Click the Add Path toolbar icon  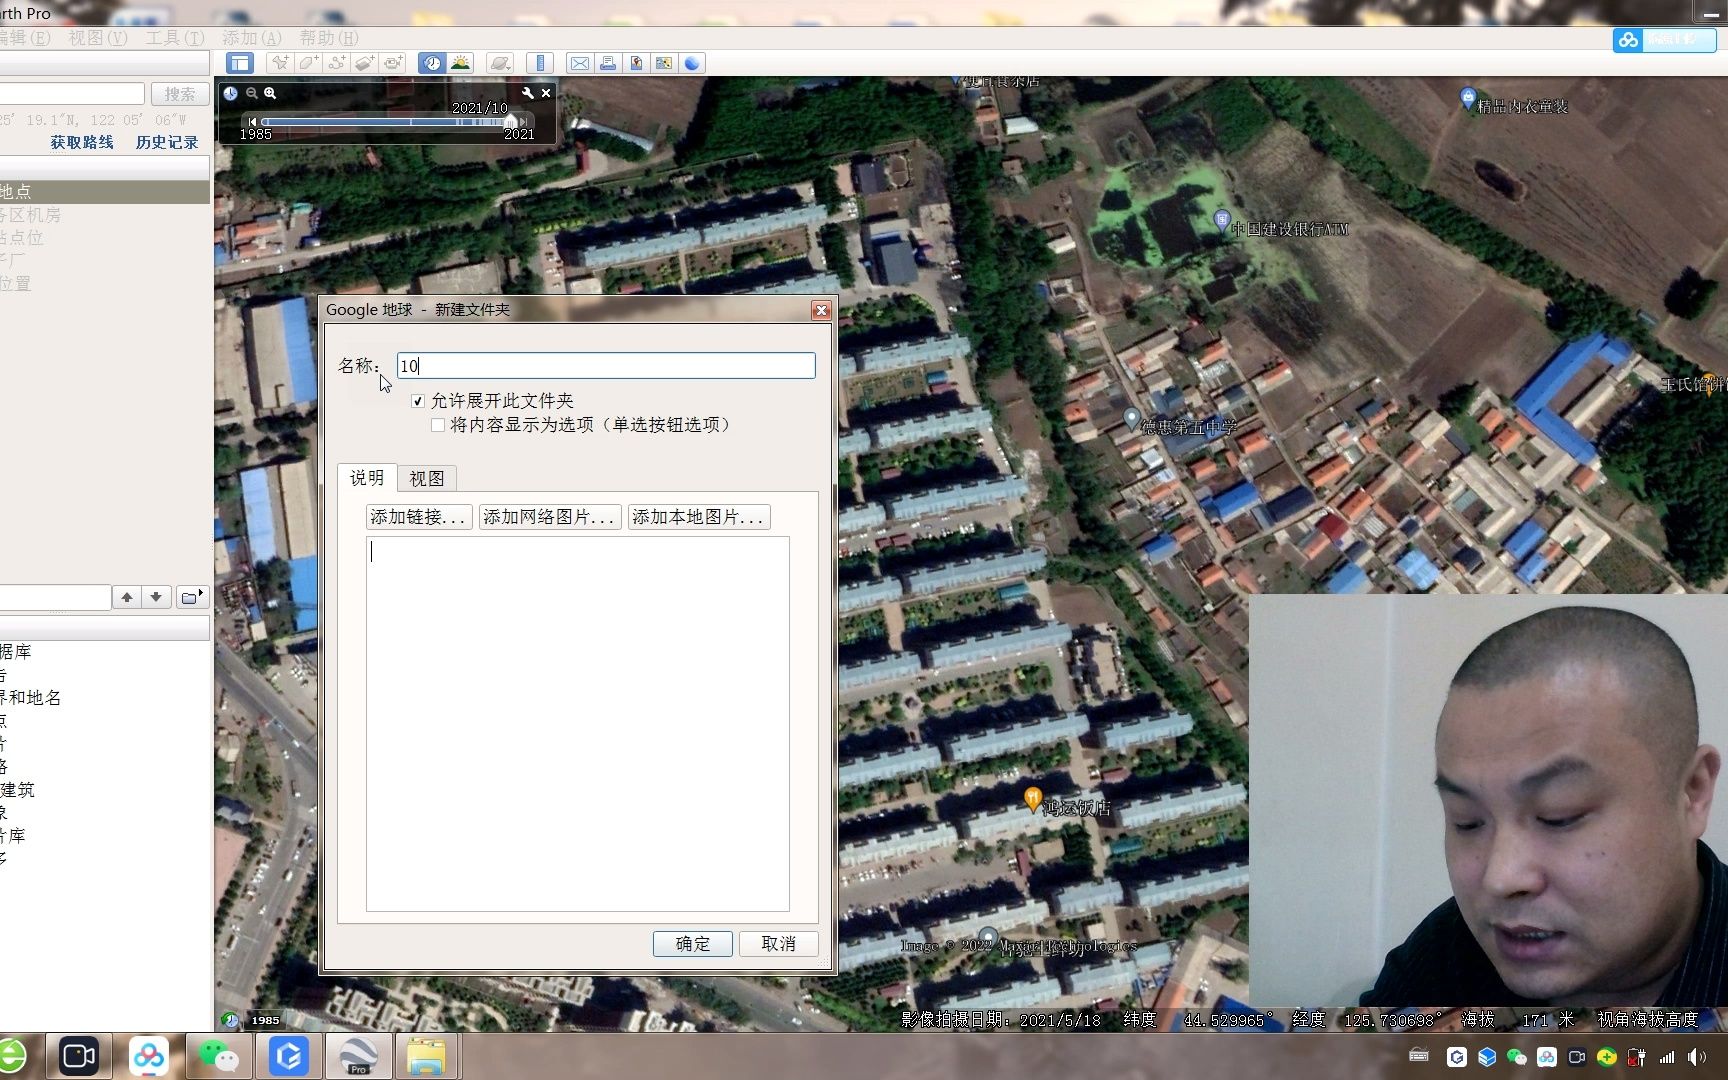coord(337,63)
